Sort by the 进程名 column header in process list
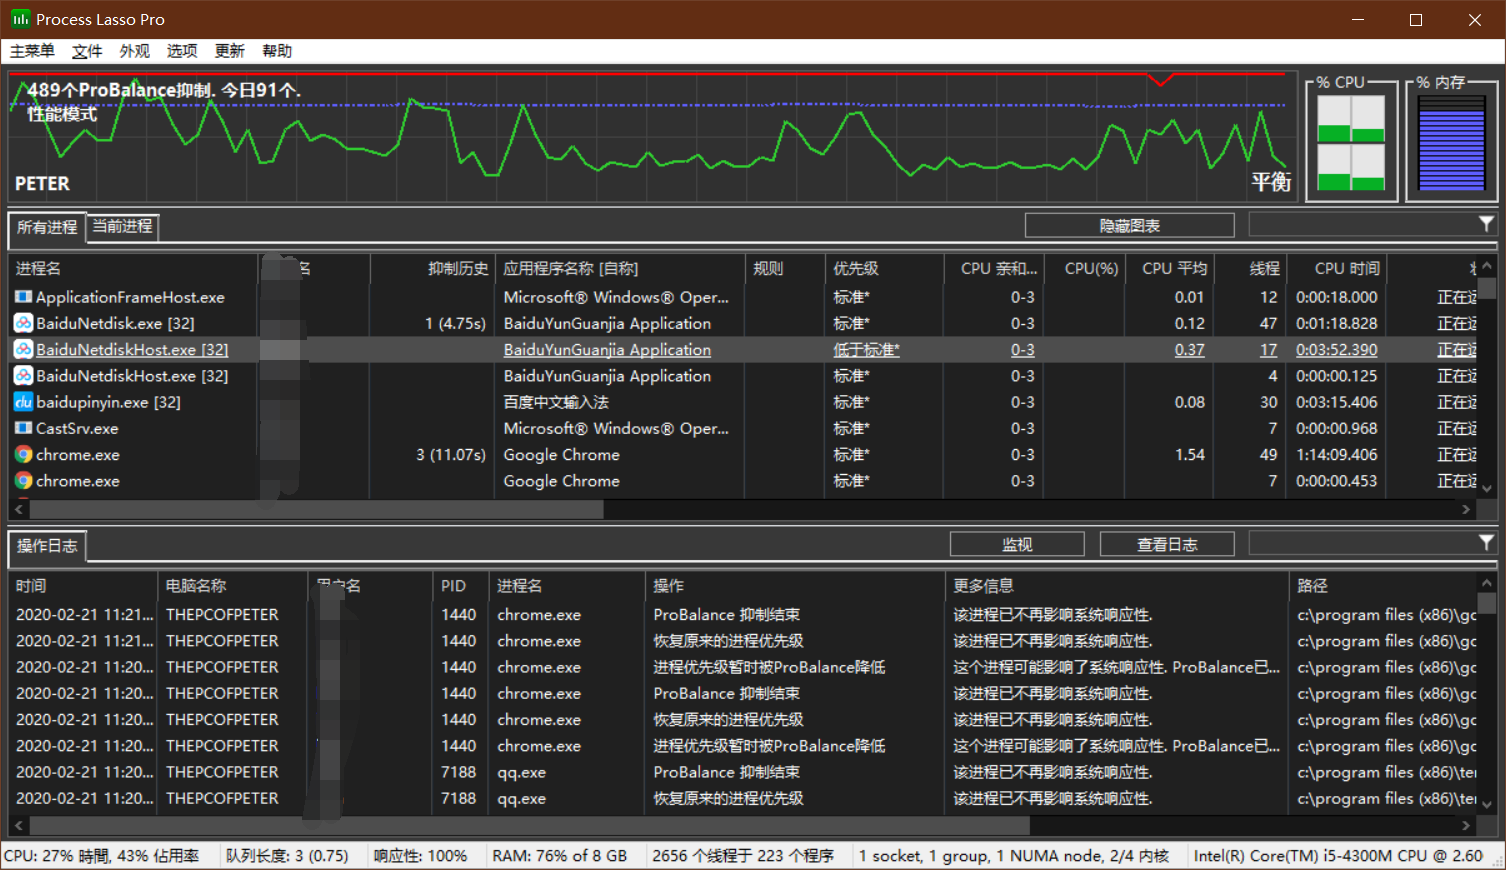Screen dimensions: 1506x870 [x=132, y=268]
